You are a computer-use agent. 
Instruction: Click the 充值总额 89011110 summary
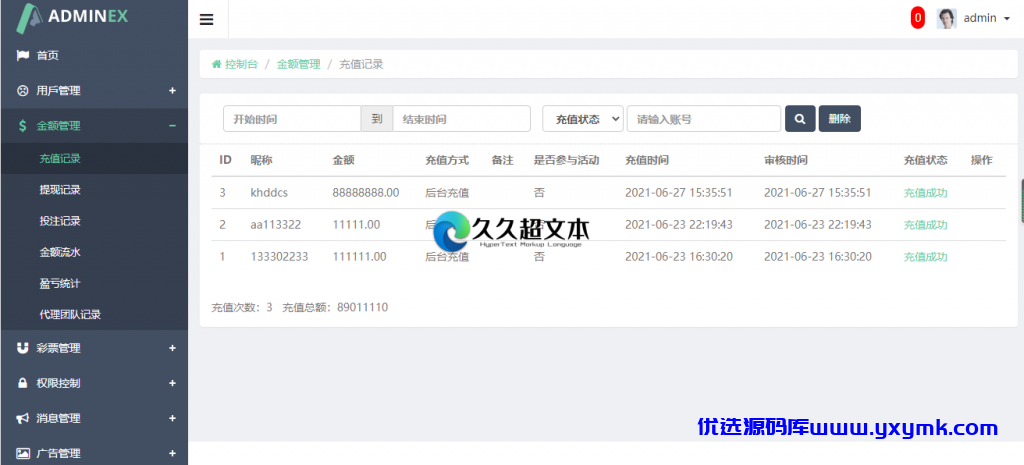[x=335, y=307]
